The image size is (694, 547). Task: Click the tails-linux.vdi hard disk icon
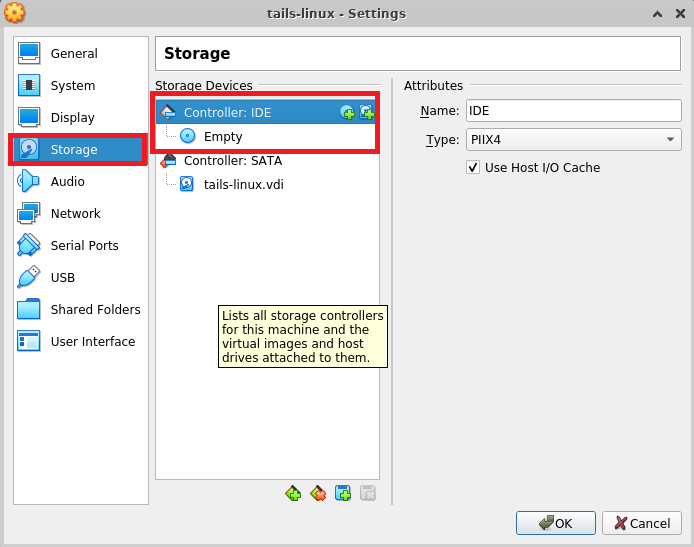pos(187,184)
